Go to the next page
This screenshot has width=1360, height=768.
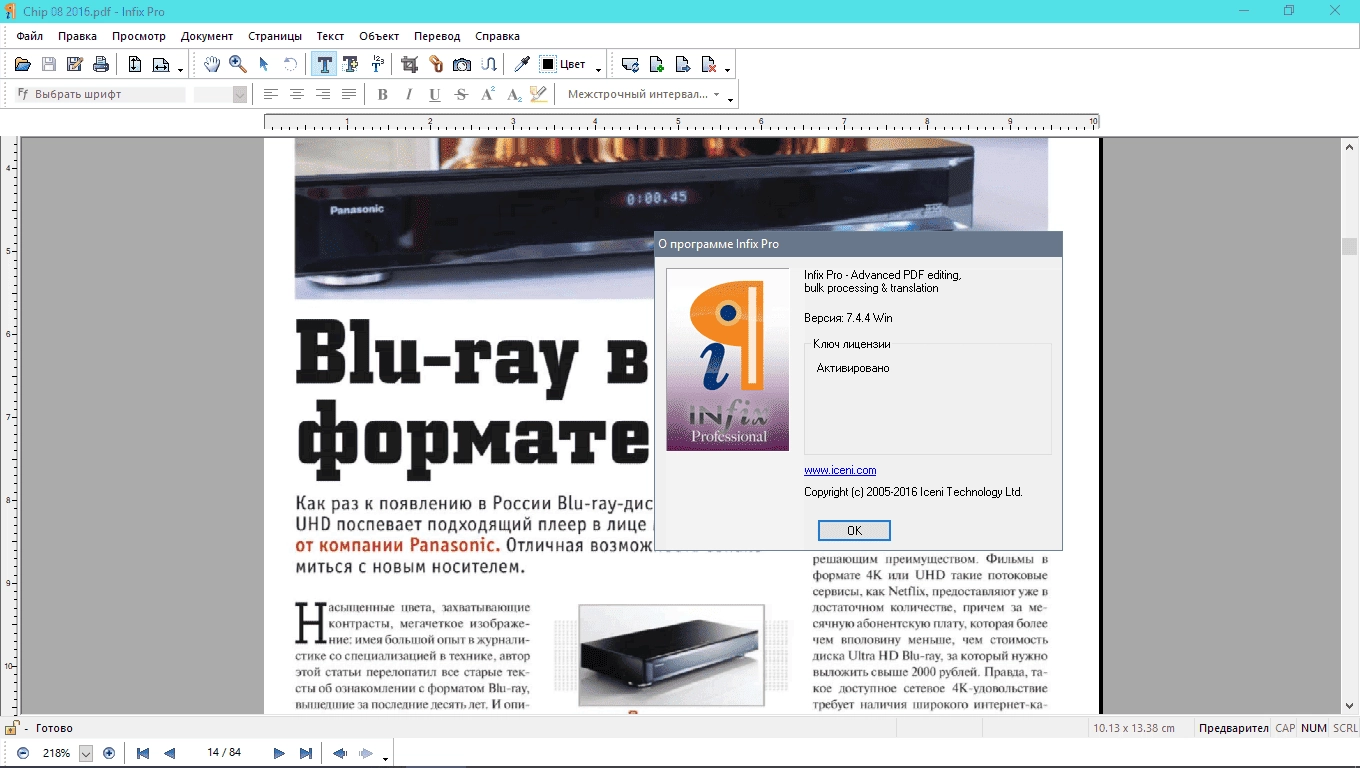pyautogui.click(x=279, y=753)
